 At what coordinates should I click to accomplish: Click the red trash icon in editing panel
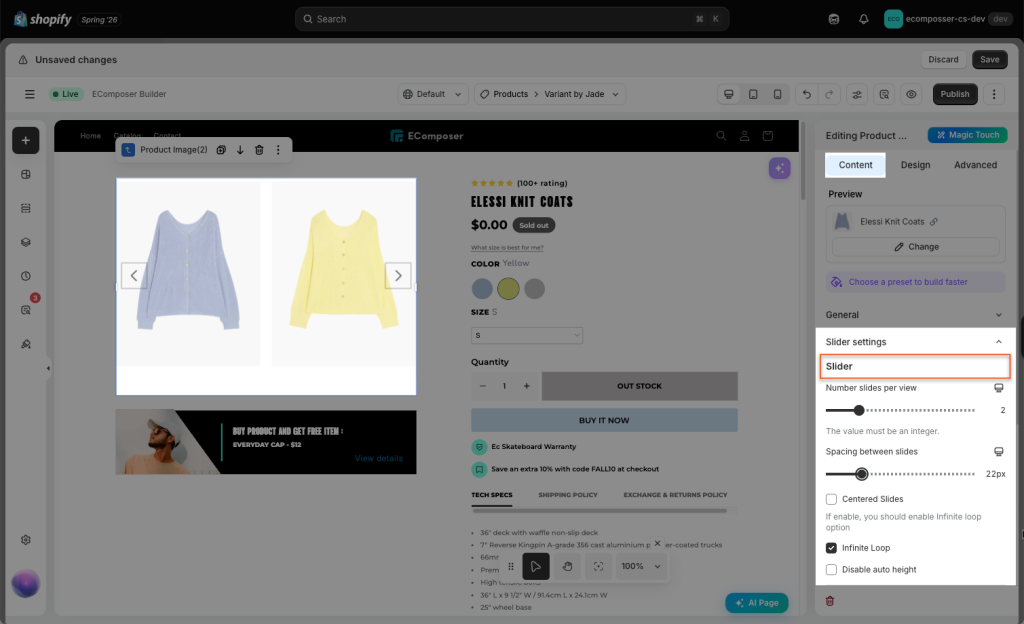pos(829,601)
